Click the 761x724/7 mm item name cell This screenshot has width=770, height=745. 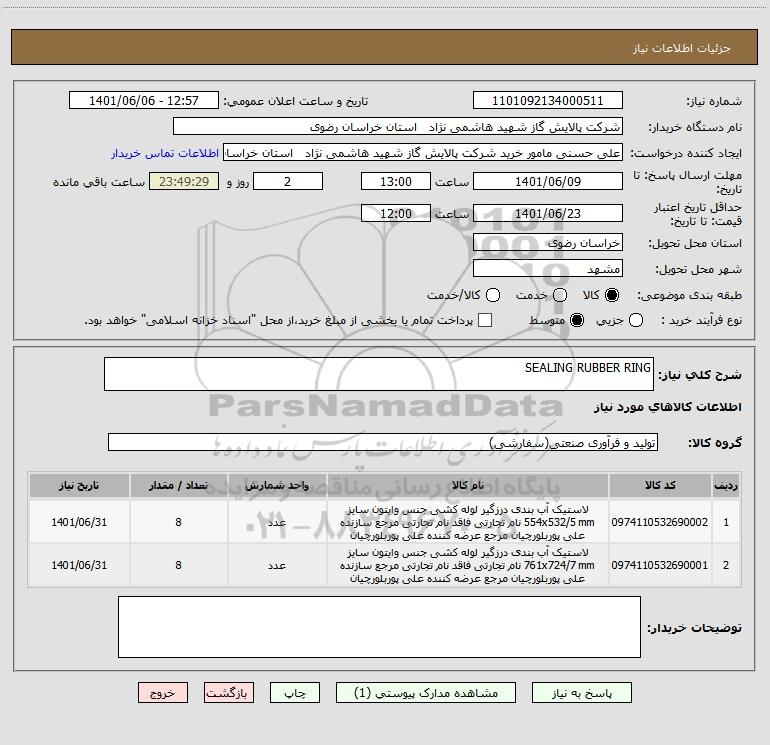tap(468, 565)
